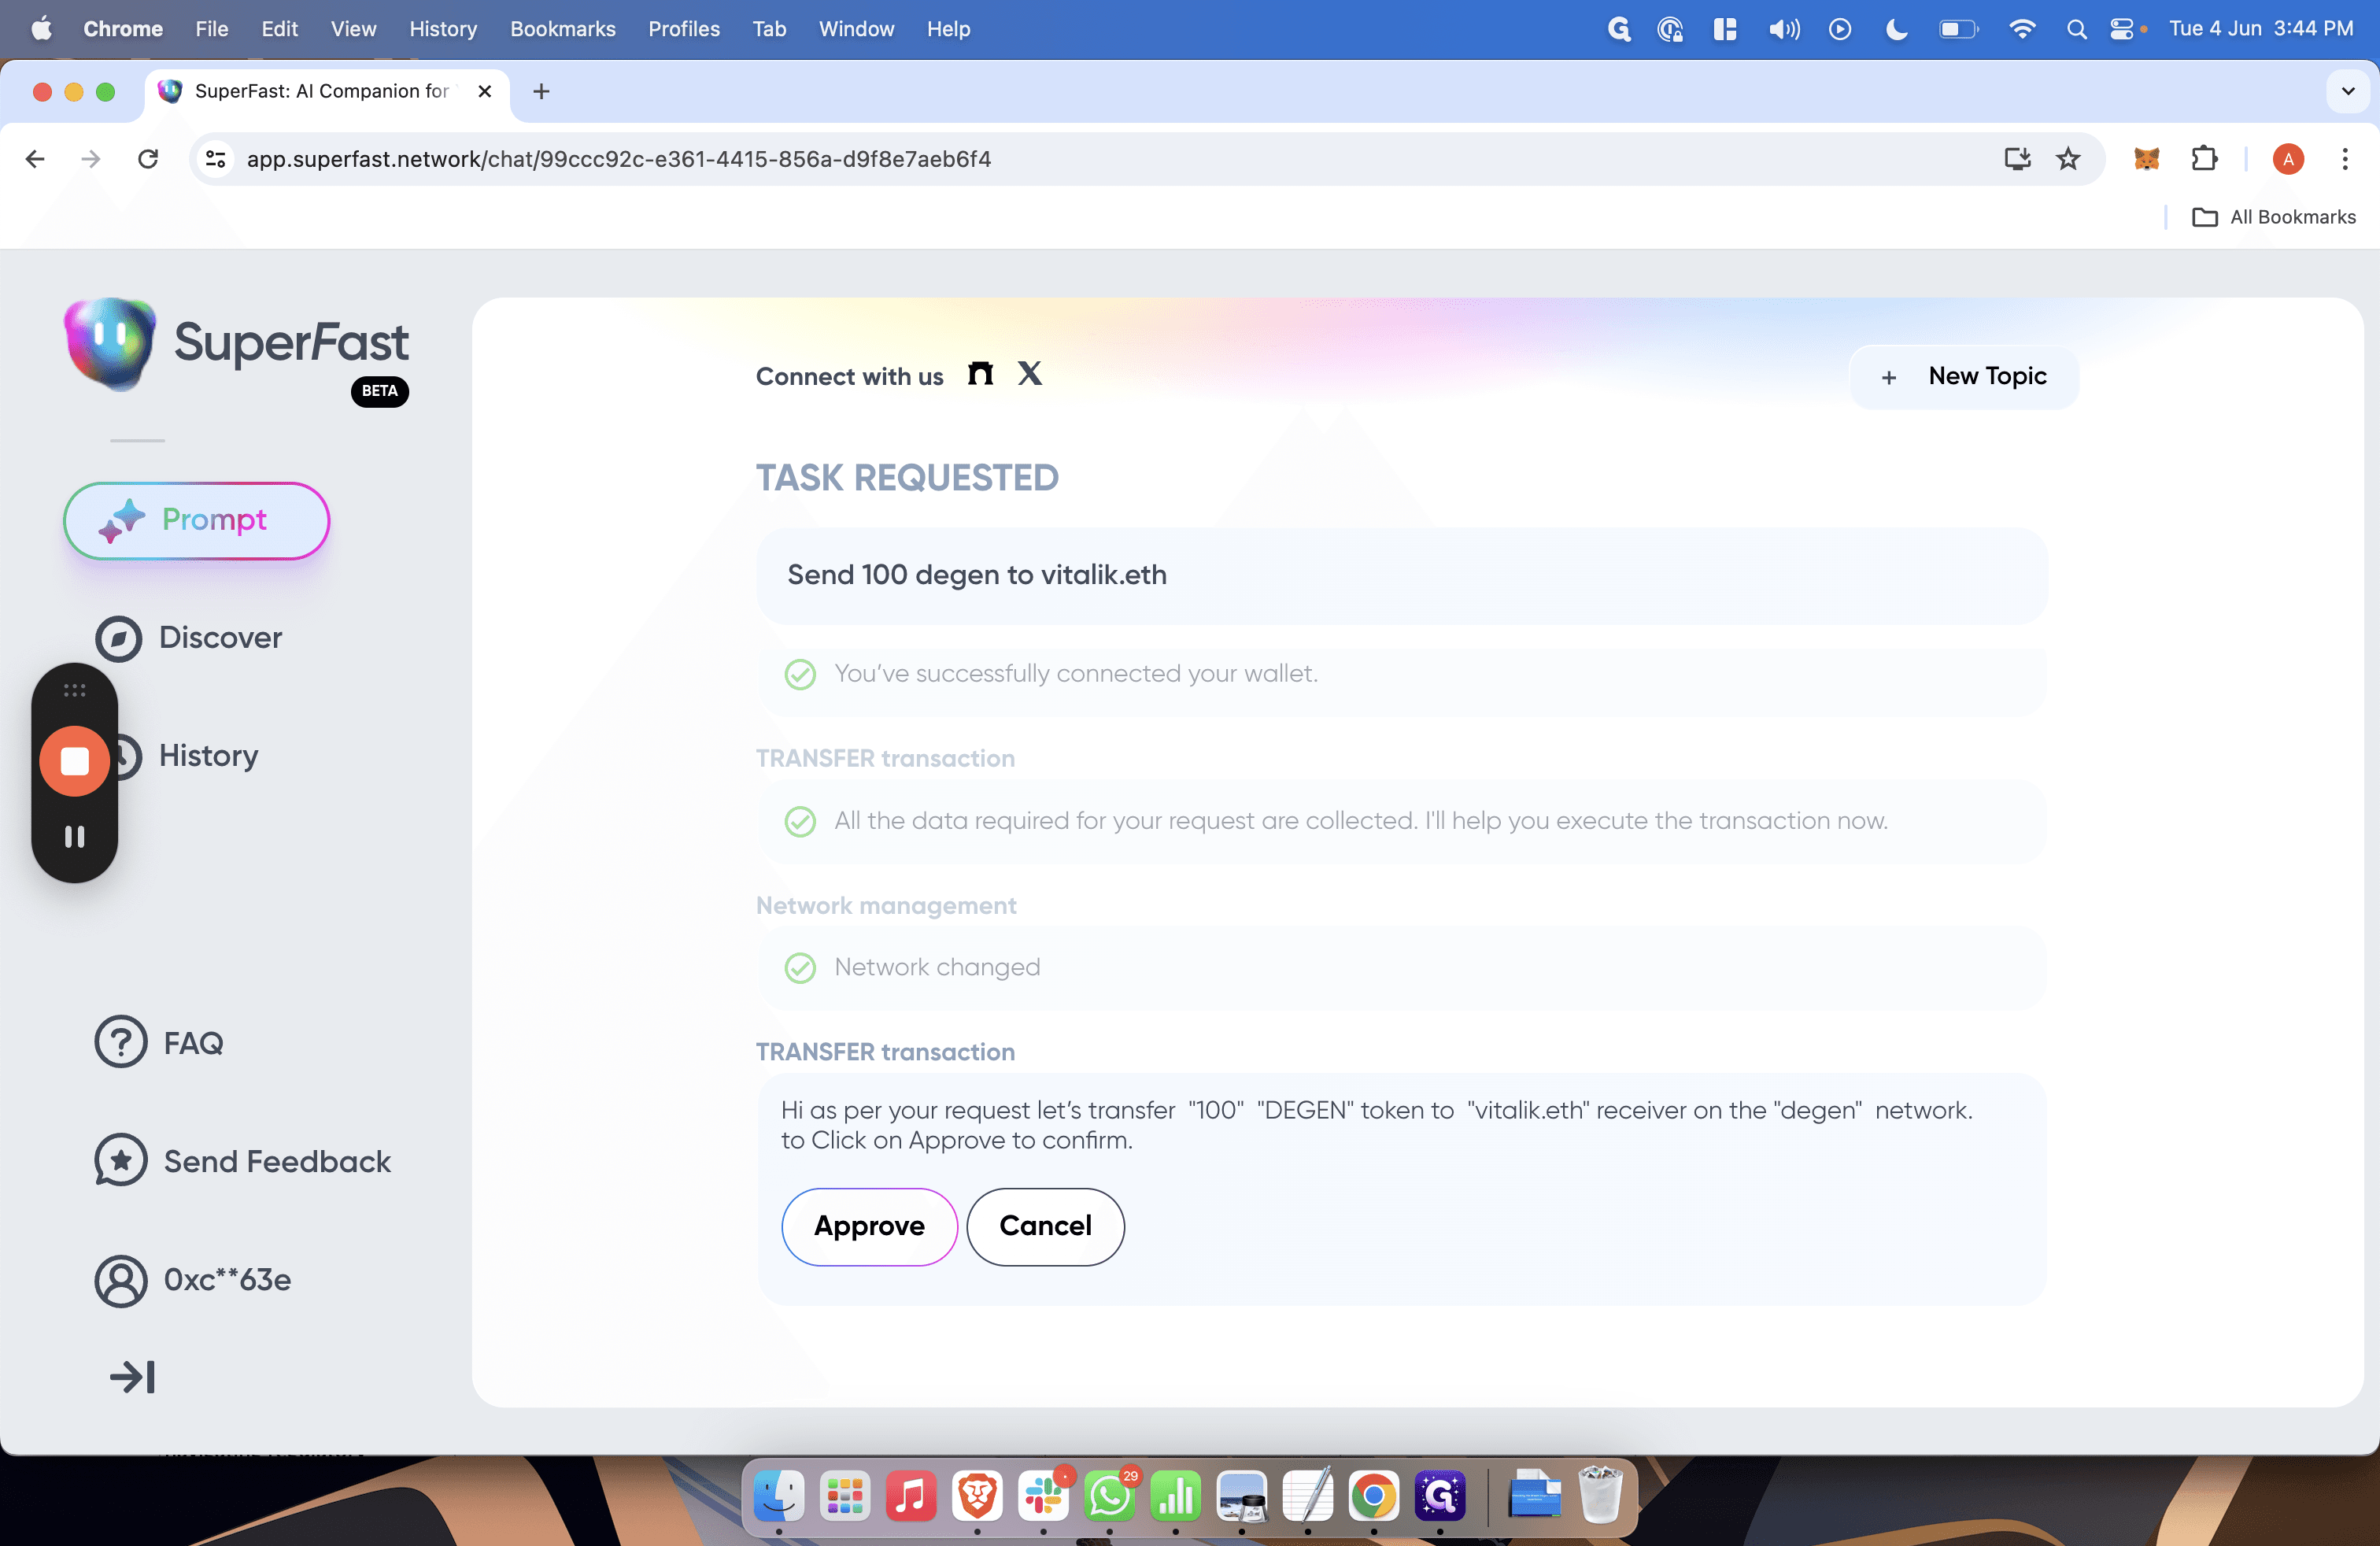This screenshot has width=2380, height=1546.
Task: Close the SuperFast tab
Action: [485, 91]
